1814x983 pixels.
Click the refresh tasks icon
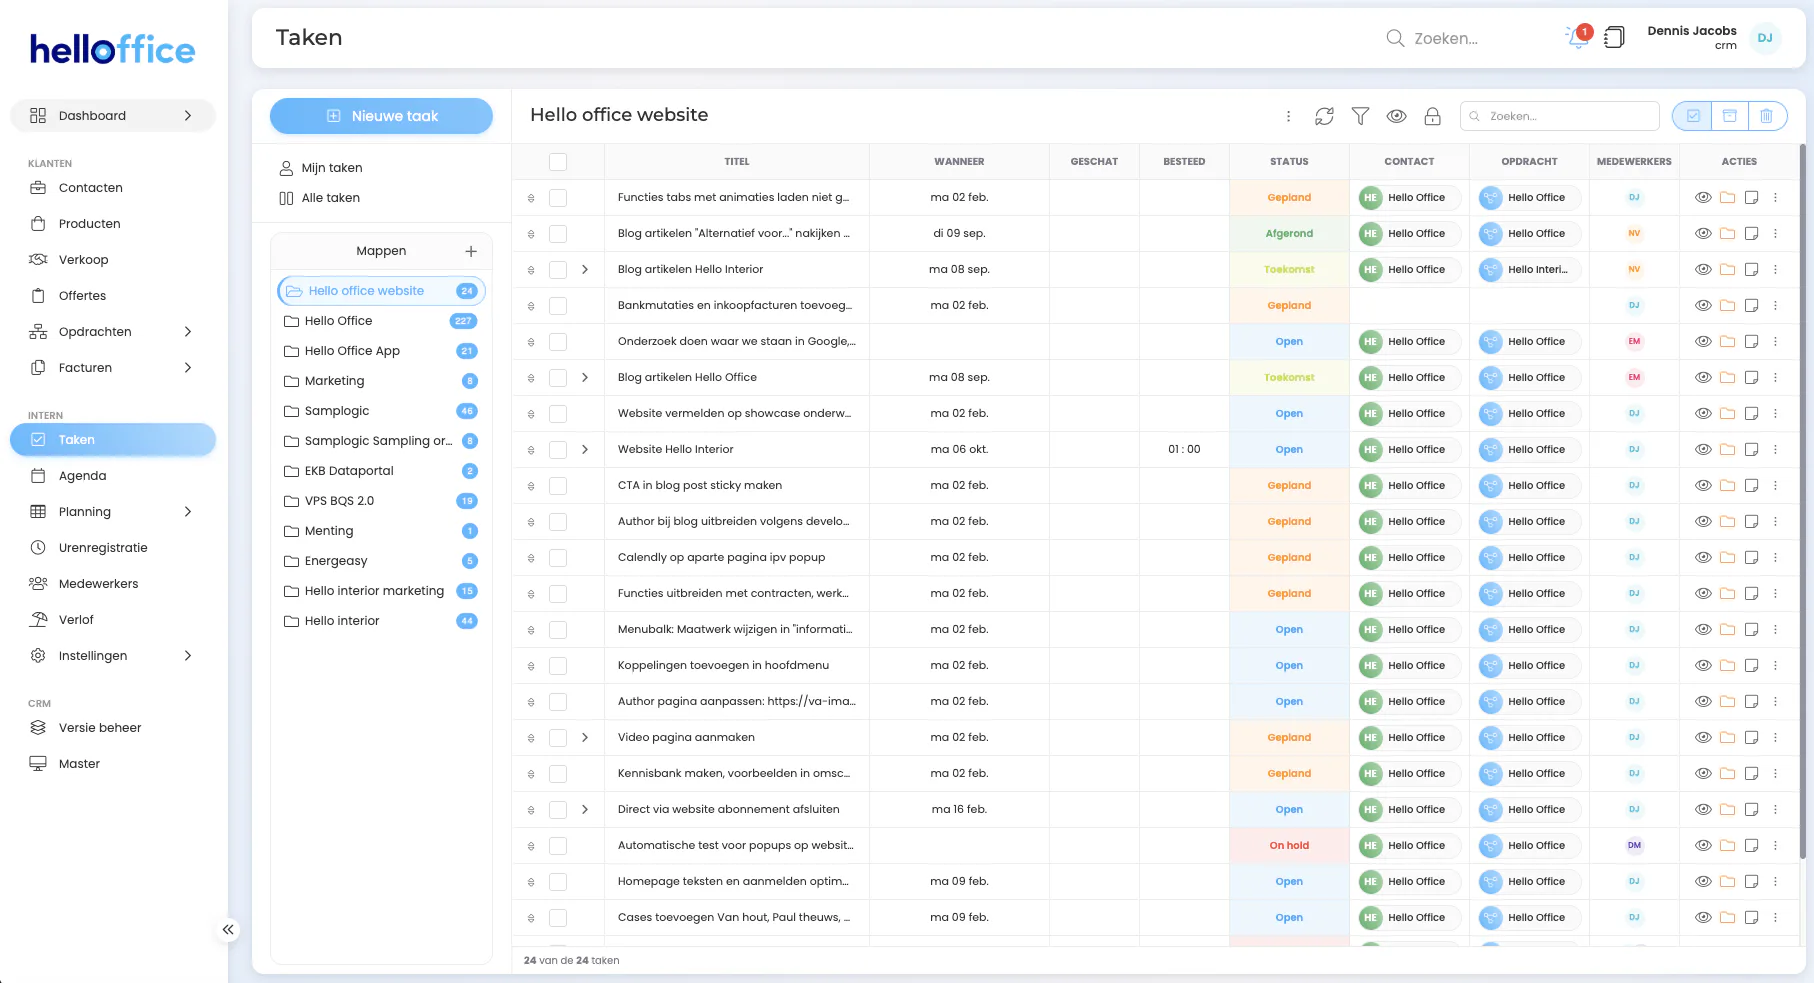[x=1324, y=116]
